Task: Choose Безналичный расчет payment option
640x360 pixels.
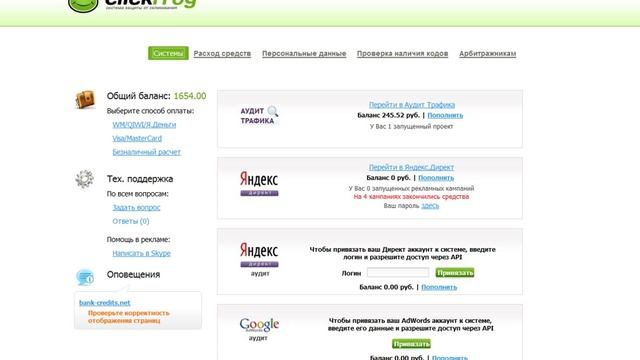Action: click(146, 152)
